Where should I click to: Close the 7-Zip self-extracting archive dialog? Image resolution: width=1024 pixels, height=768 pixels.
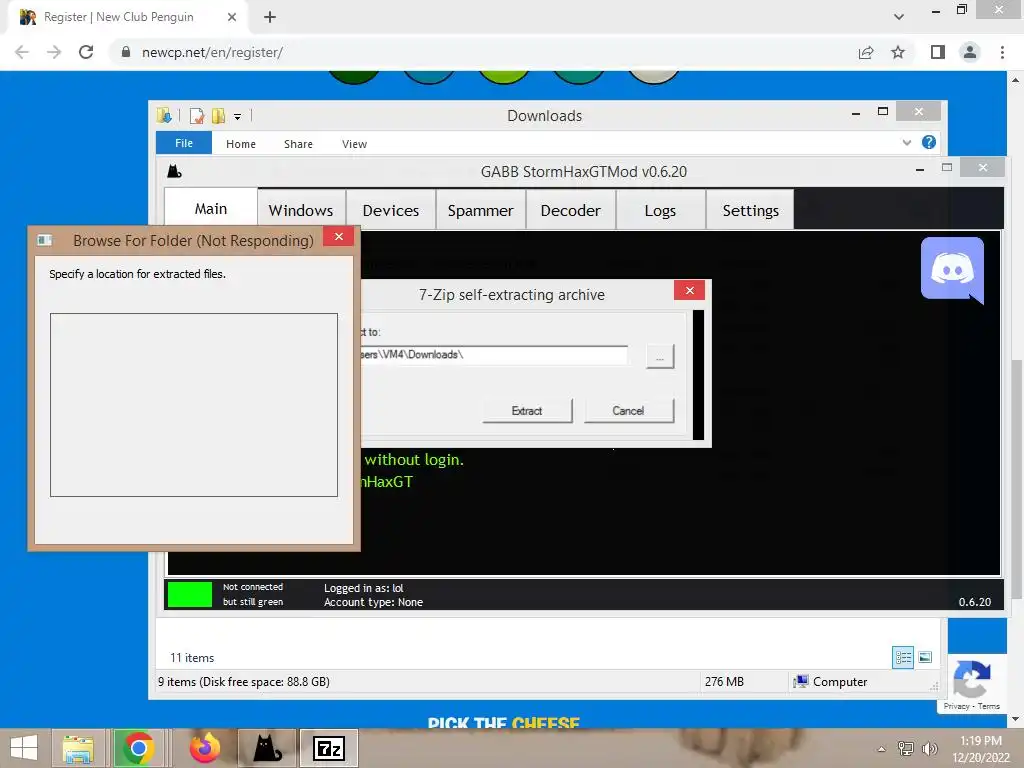tap(690, 291)
